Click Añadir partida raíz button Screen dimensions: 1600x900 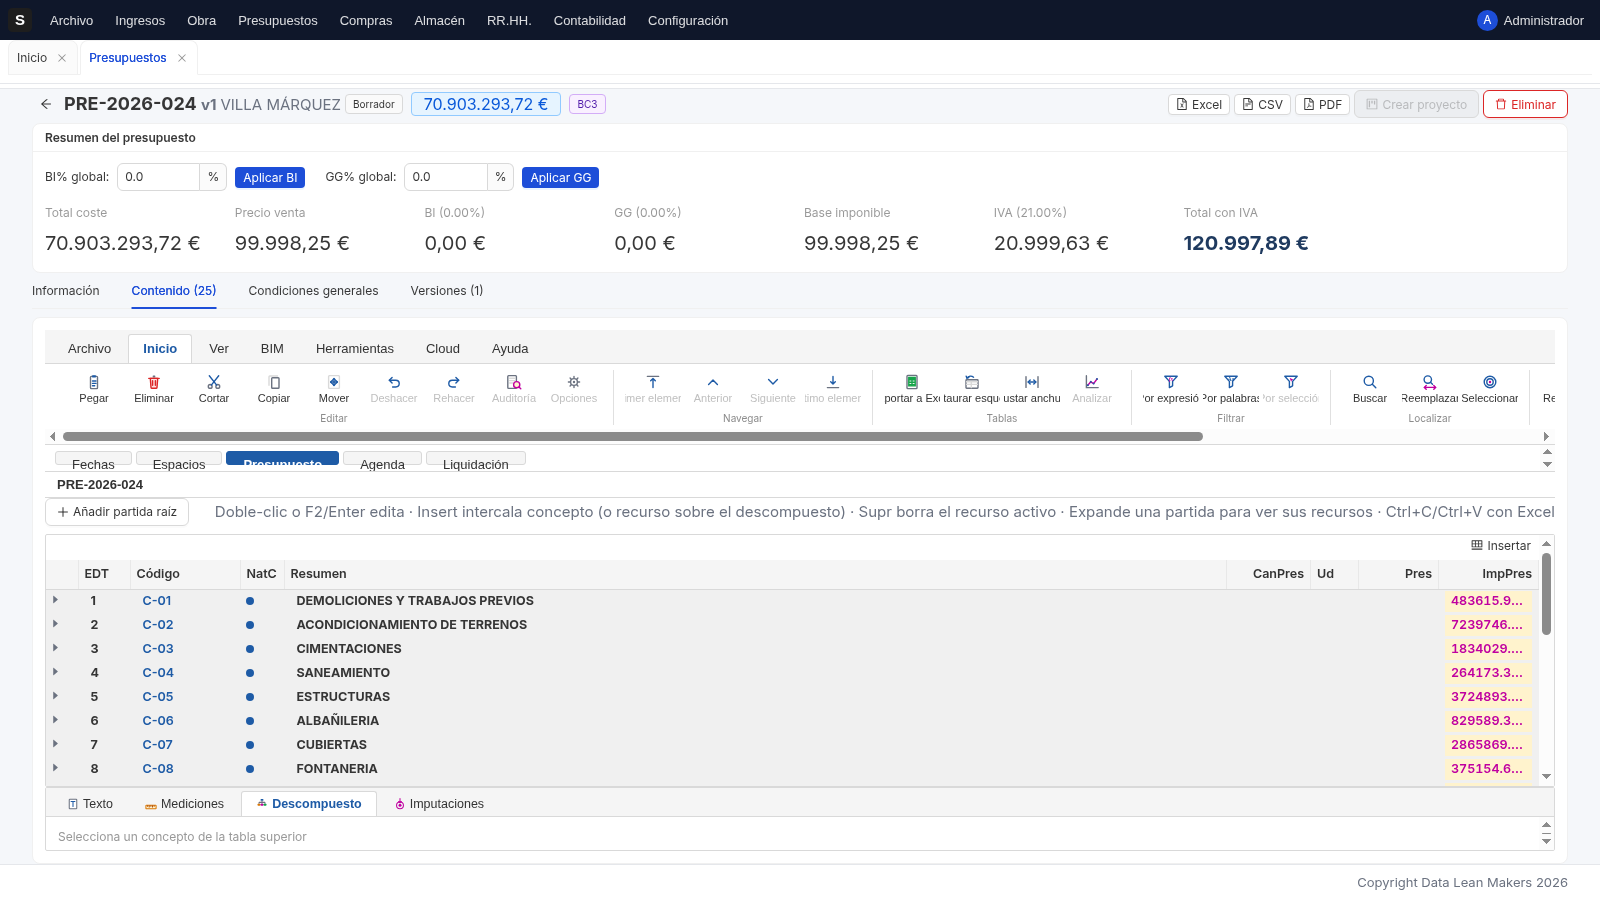(x=117, y=512)
